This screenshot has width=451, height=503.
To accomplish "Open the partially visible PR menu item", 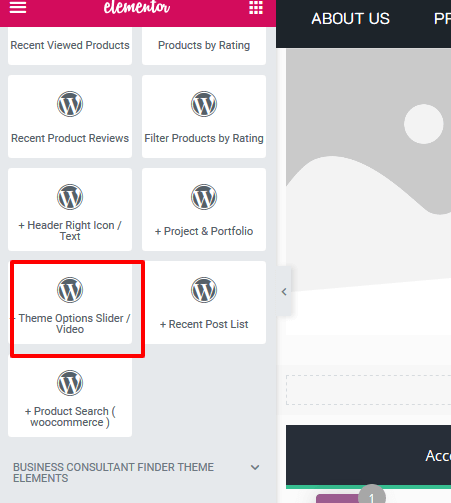I will pos(442,19).
